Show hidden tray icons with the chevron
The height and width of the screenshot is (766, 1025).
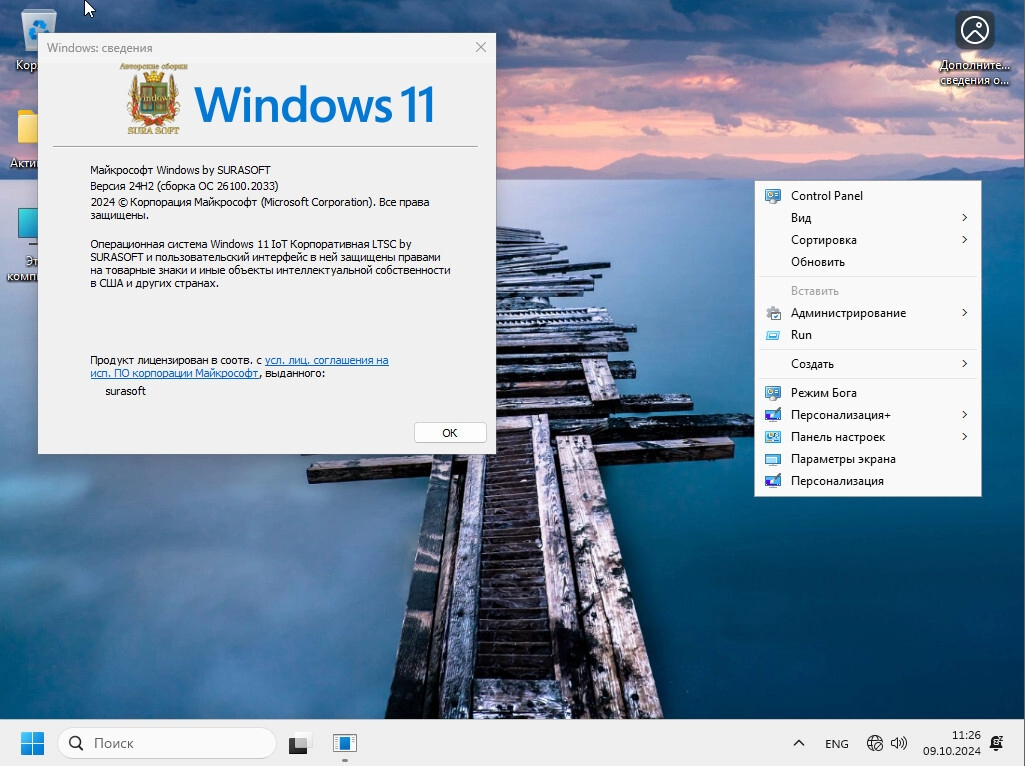[798, 743]
